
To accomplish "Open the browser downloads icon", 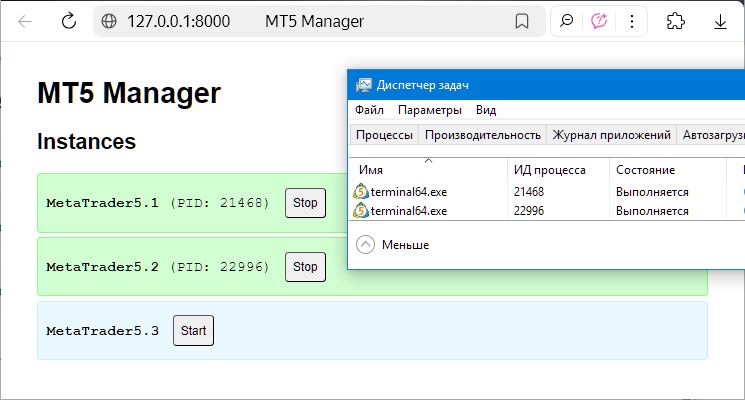I will (720, 21).
